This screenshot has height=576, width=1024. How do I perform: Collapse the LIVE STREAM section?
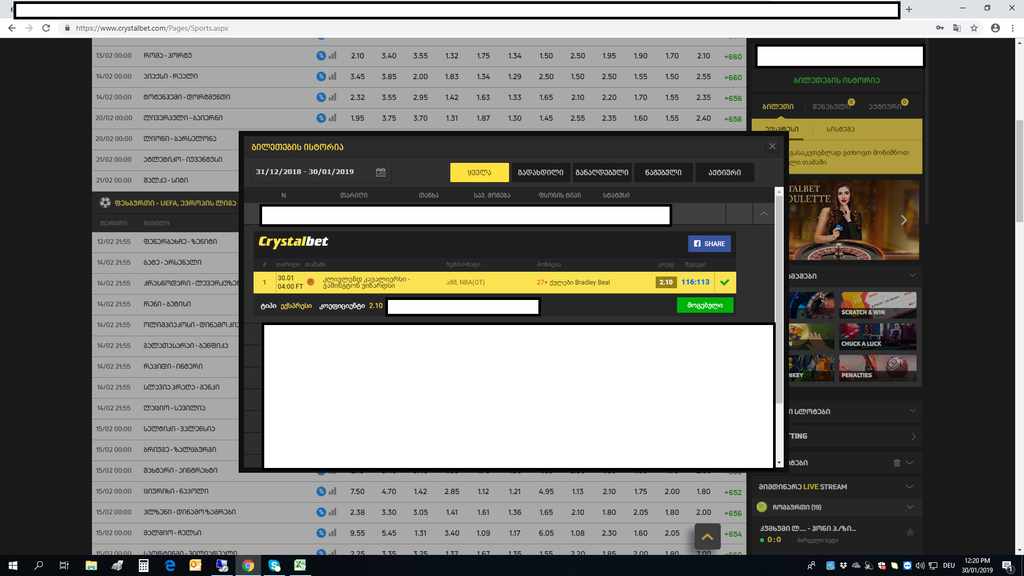910,487
